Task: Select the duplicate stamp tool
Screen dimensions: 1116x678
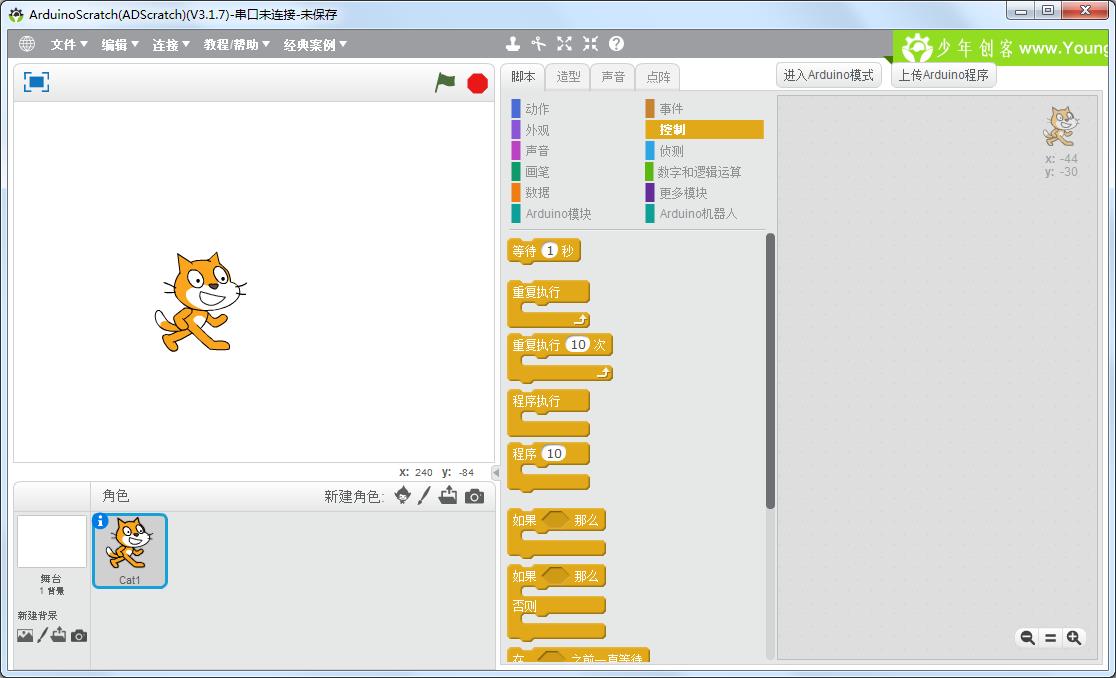Action: [x=512, y=44]
